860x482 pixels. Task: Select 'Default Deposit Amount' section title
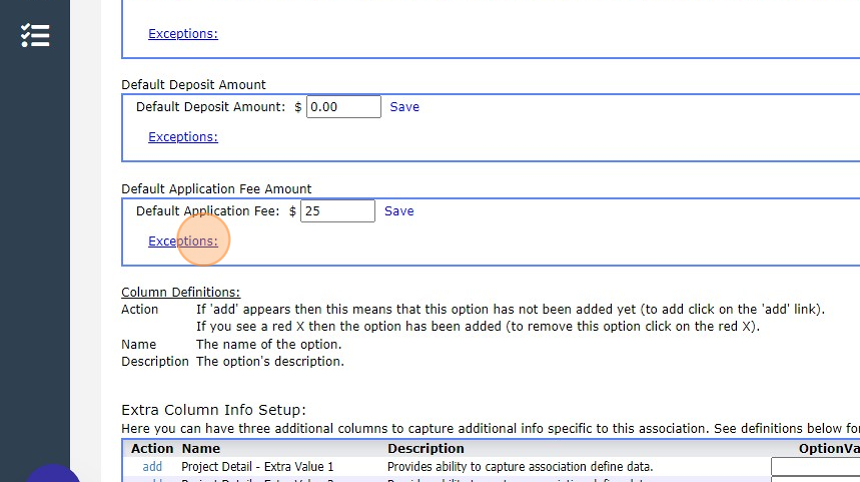(193, 84)
